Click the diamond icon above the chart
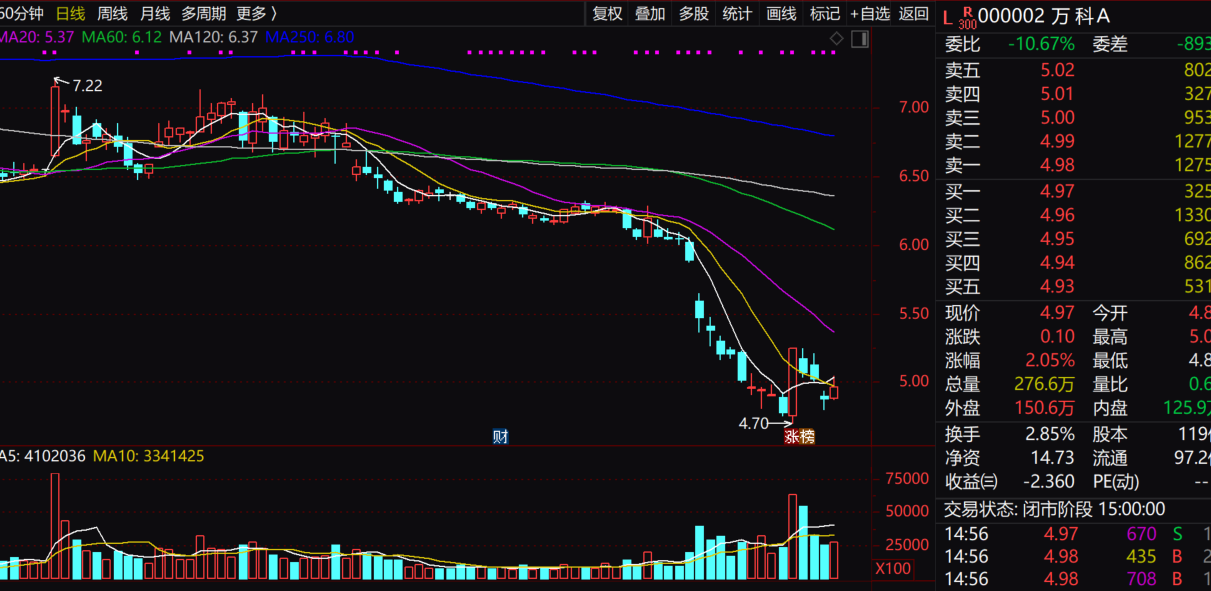Screen dimensions: 1211x591 [836, 38]
